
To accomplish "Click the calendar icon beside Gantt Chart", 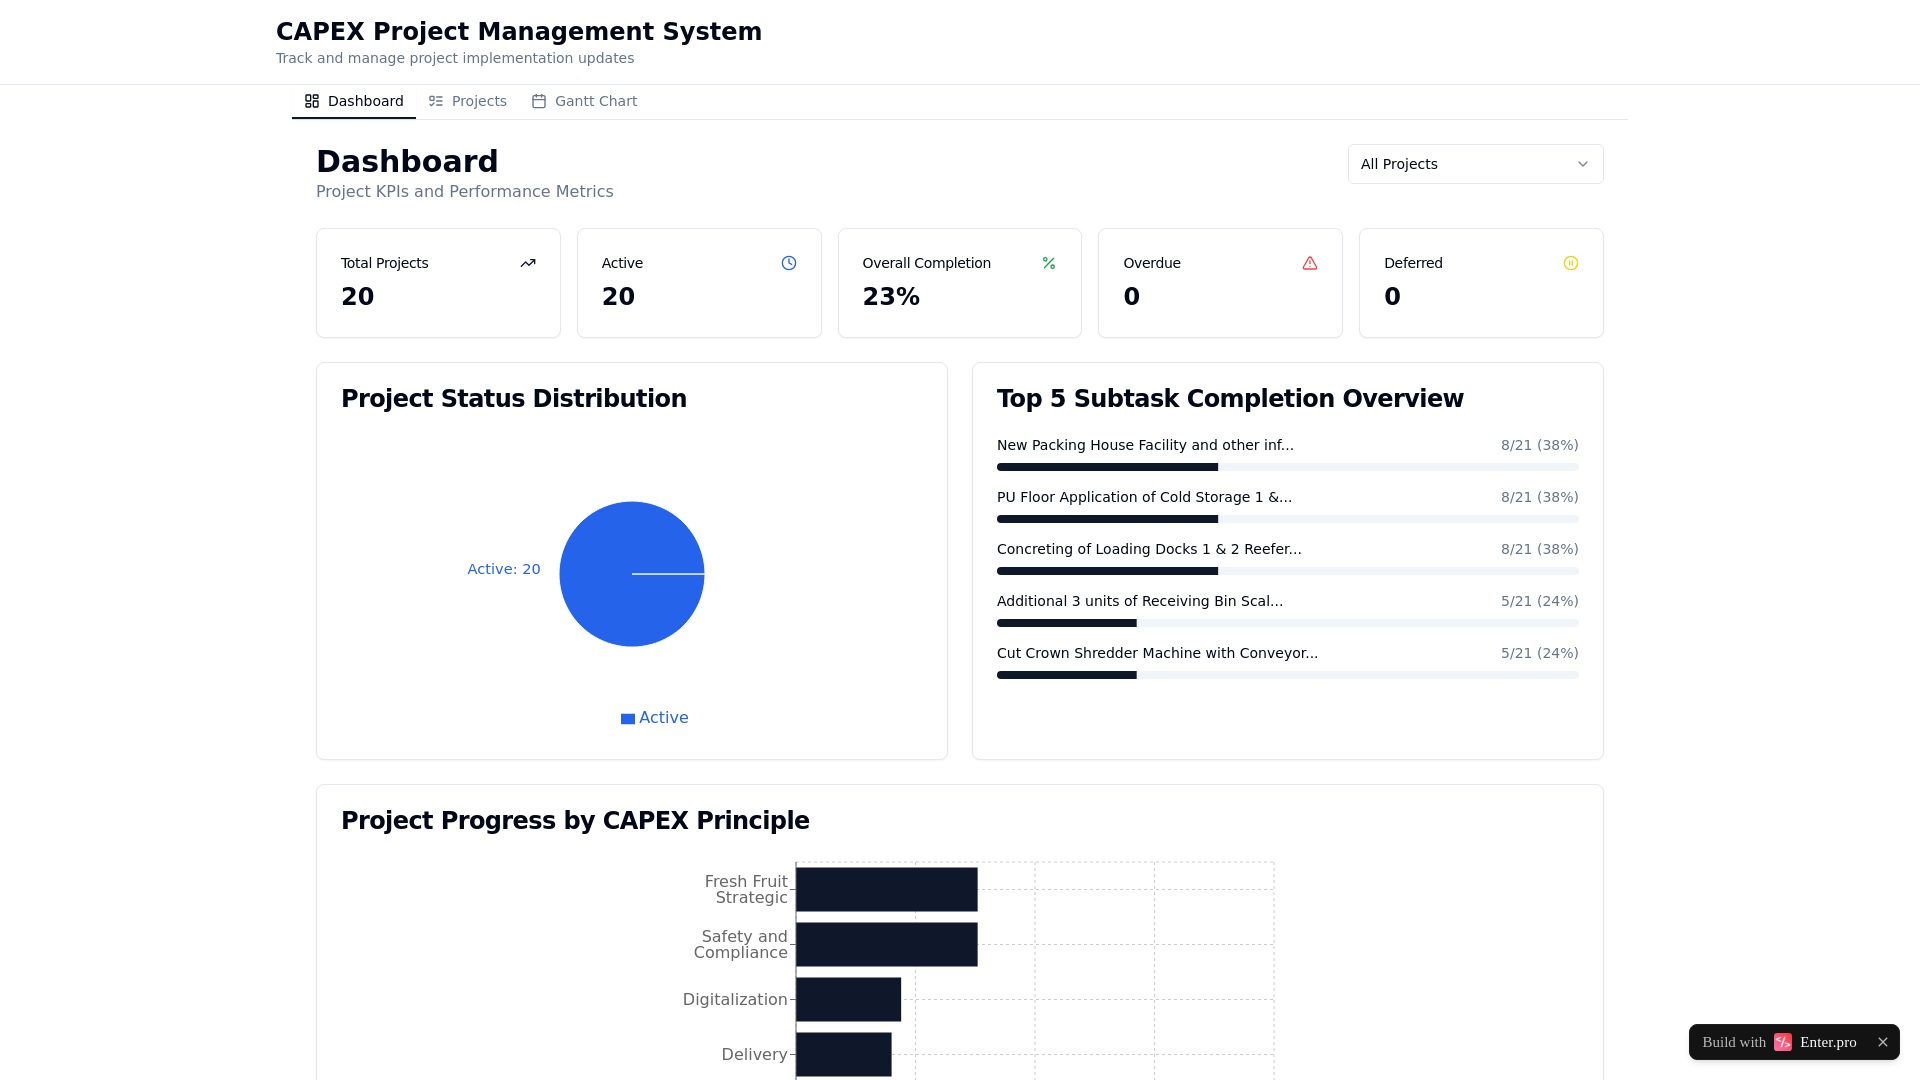I will click(x=539, y=101).
